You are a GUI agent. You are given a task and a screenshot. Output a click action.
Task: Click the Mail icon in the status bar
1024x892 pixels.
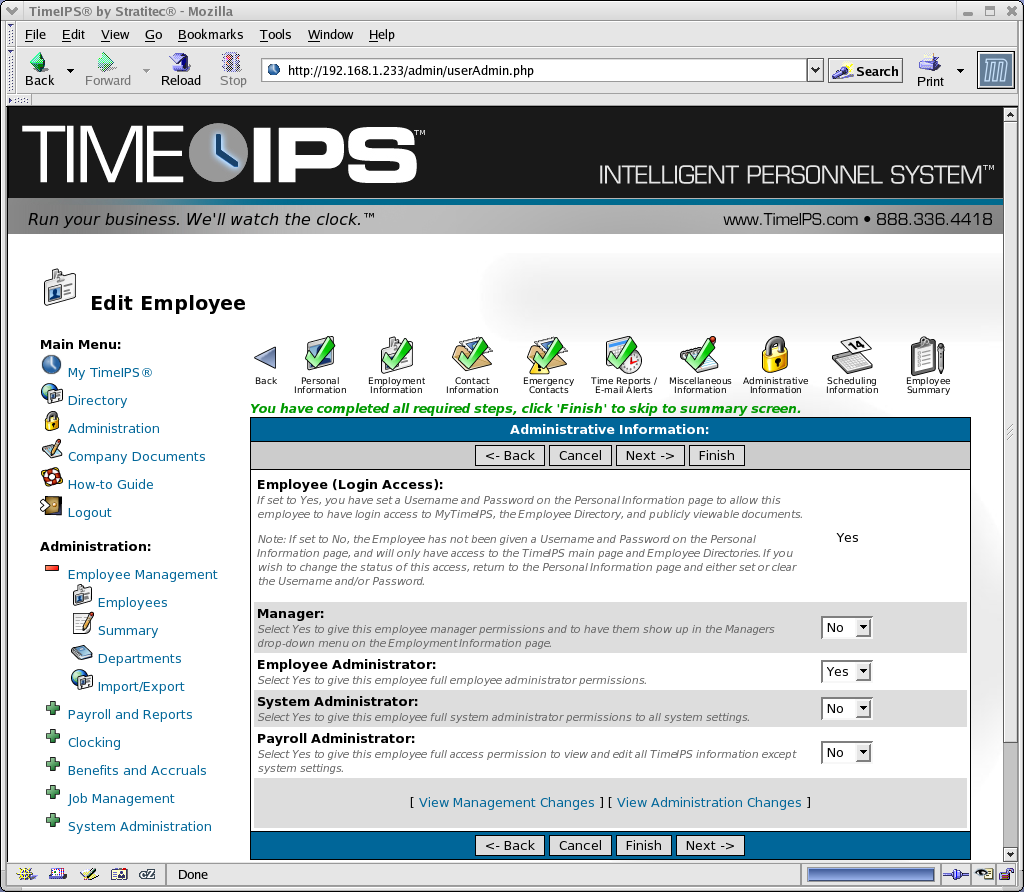pyautogui.click(x=57, y=874)
